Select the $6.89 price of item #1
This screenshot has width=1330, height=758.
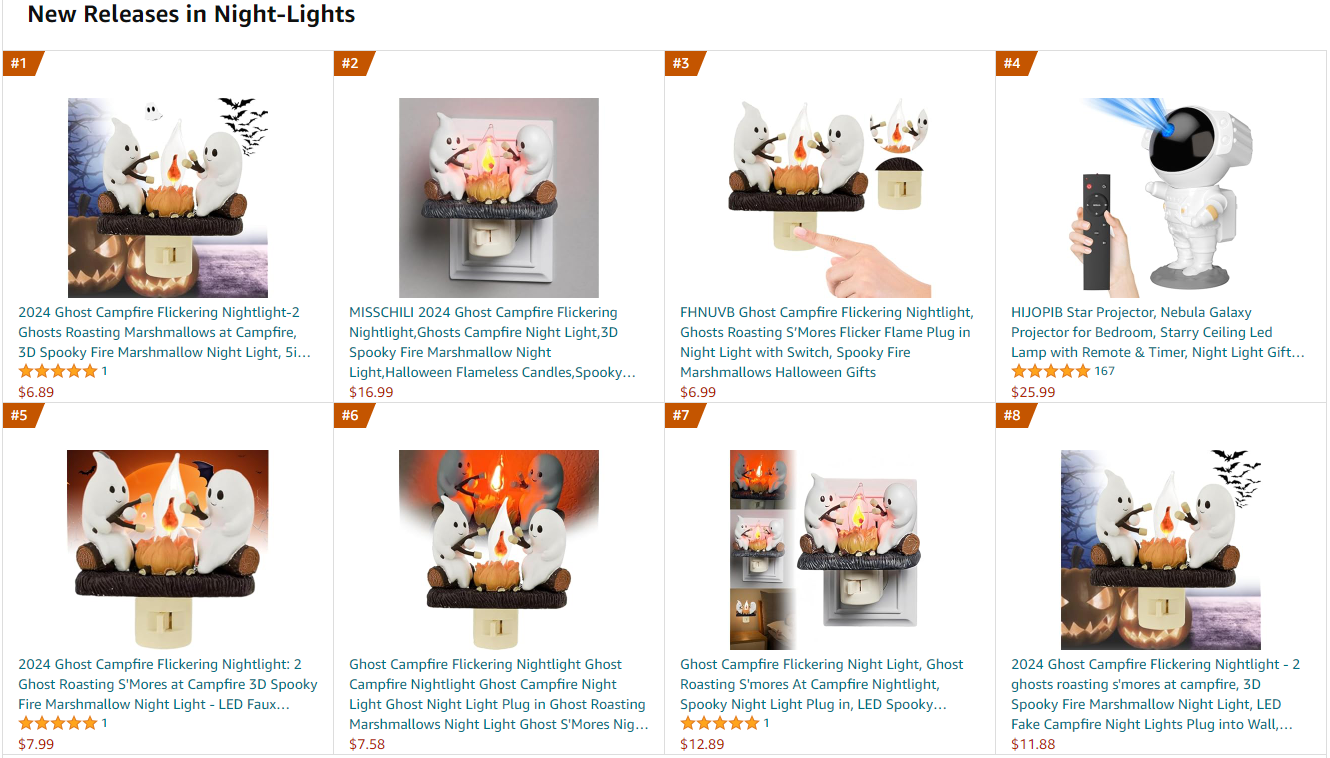point(36,392)
